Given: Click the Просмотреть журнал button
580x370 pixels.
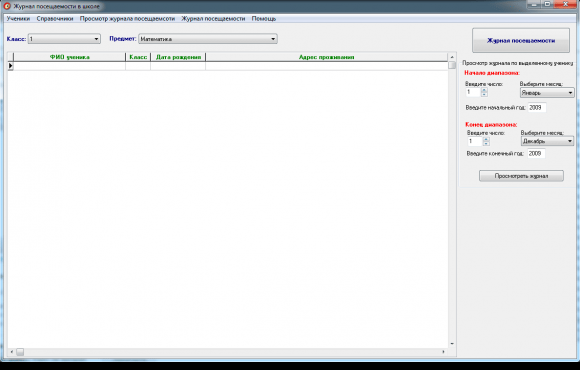Looking at the screenshot, I should (521, 176).
